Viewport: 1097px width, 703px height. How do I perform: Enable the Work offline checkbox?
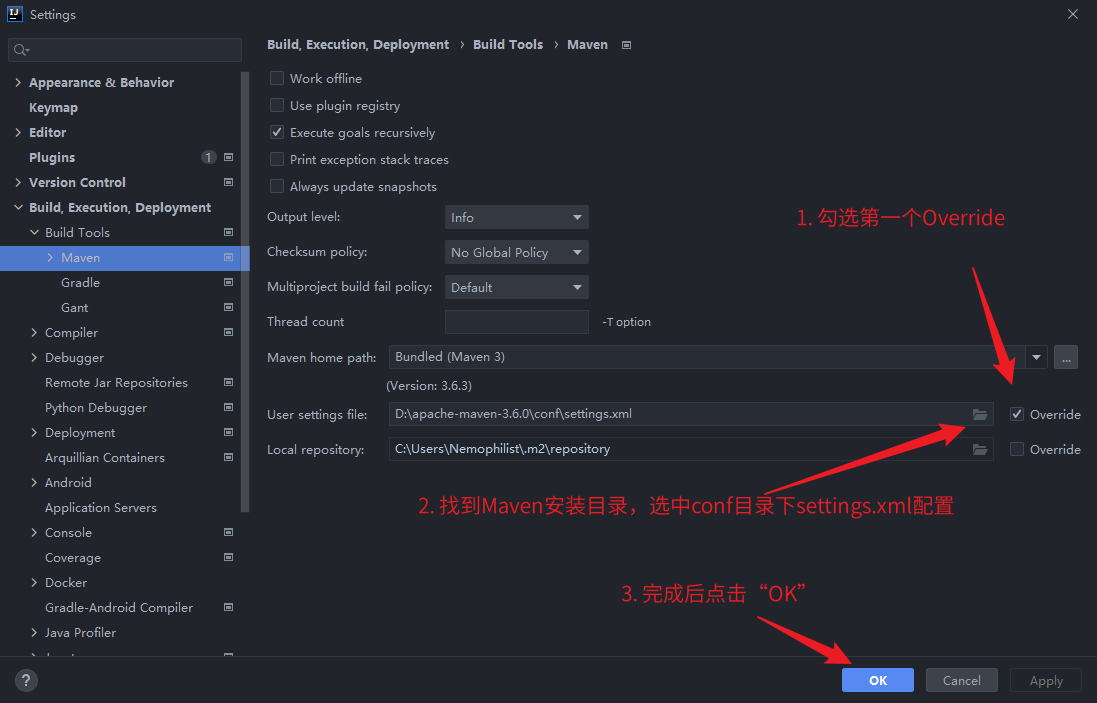(277, 78)
